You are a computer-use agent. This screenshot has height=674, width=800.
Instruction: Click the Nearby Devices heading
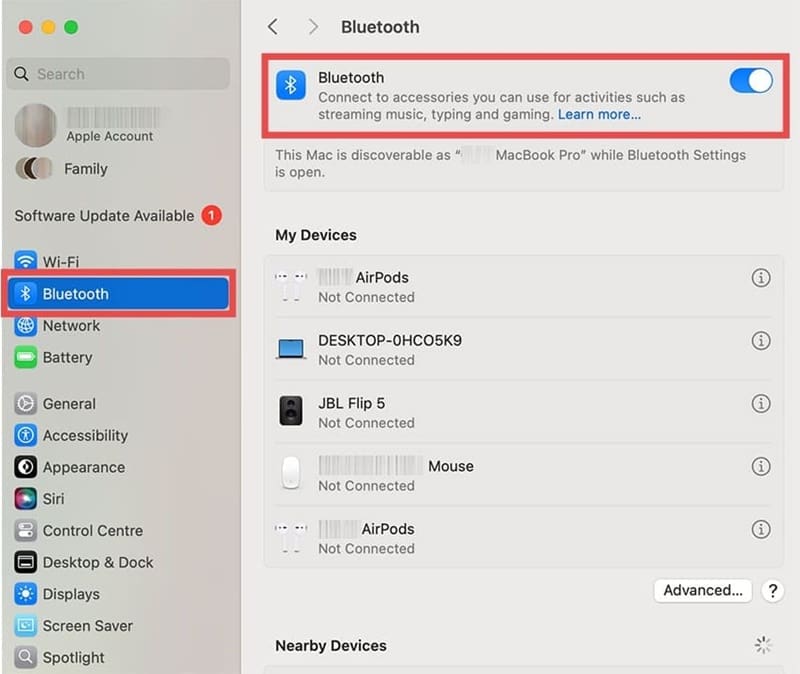tap(331, 645)
